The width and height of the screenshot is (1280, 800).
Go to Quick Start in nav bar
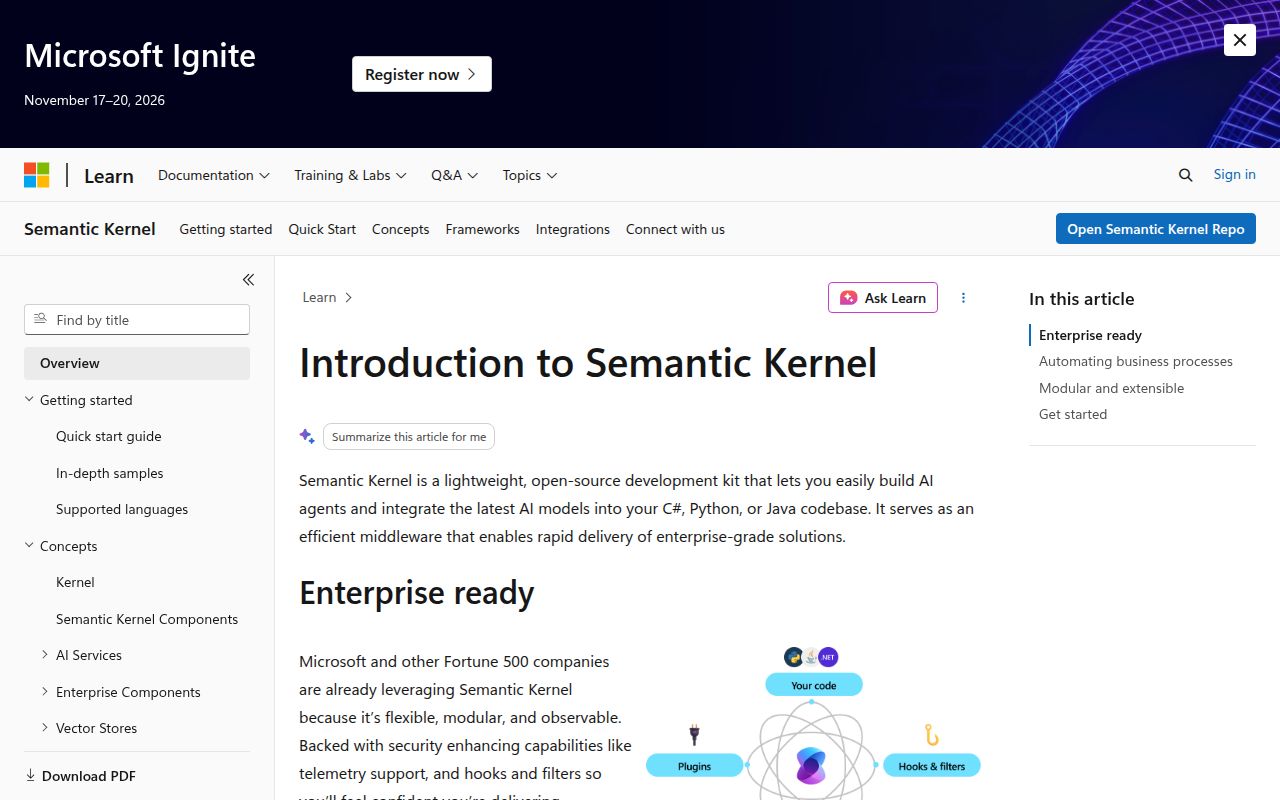coord(322,229)
